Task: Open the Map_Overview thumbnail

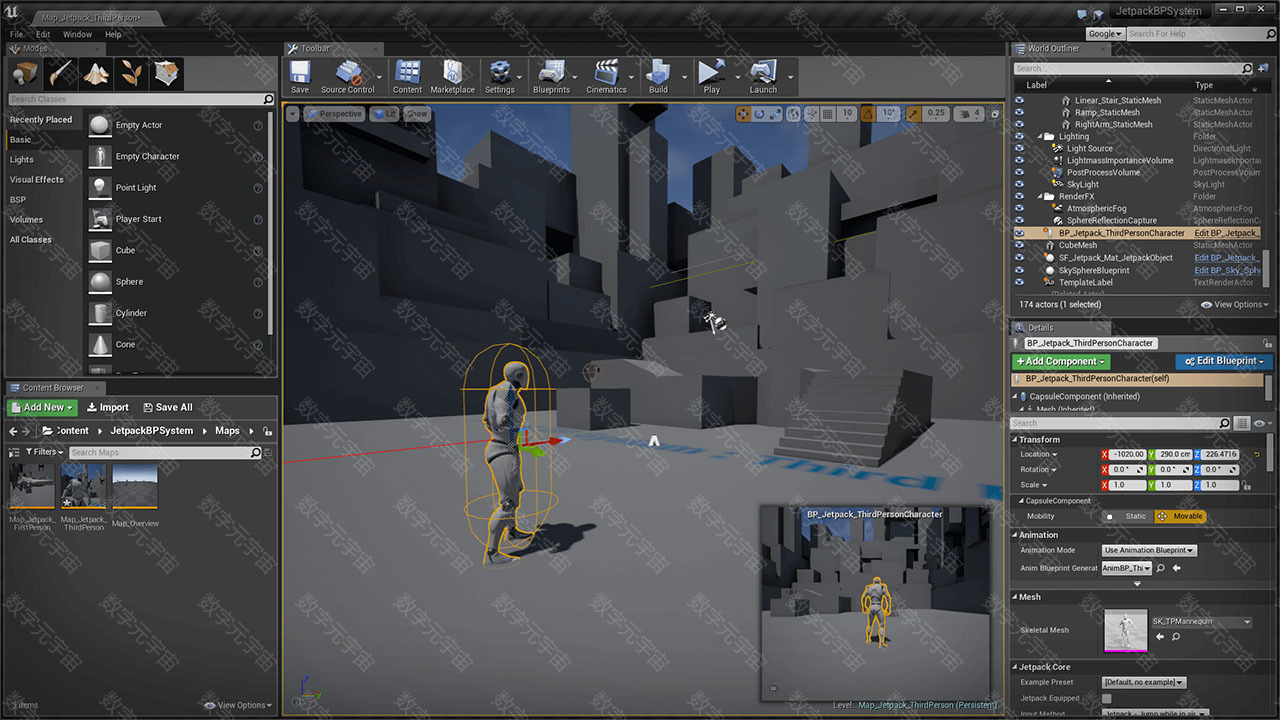Action: (135, 487)
